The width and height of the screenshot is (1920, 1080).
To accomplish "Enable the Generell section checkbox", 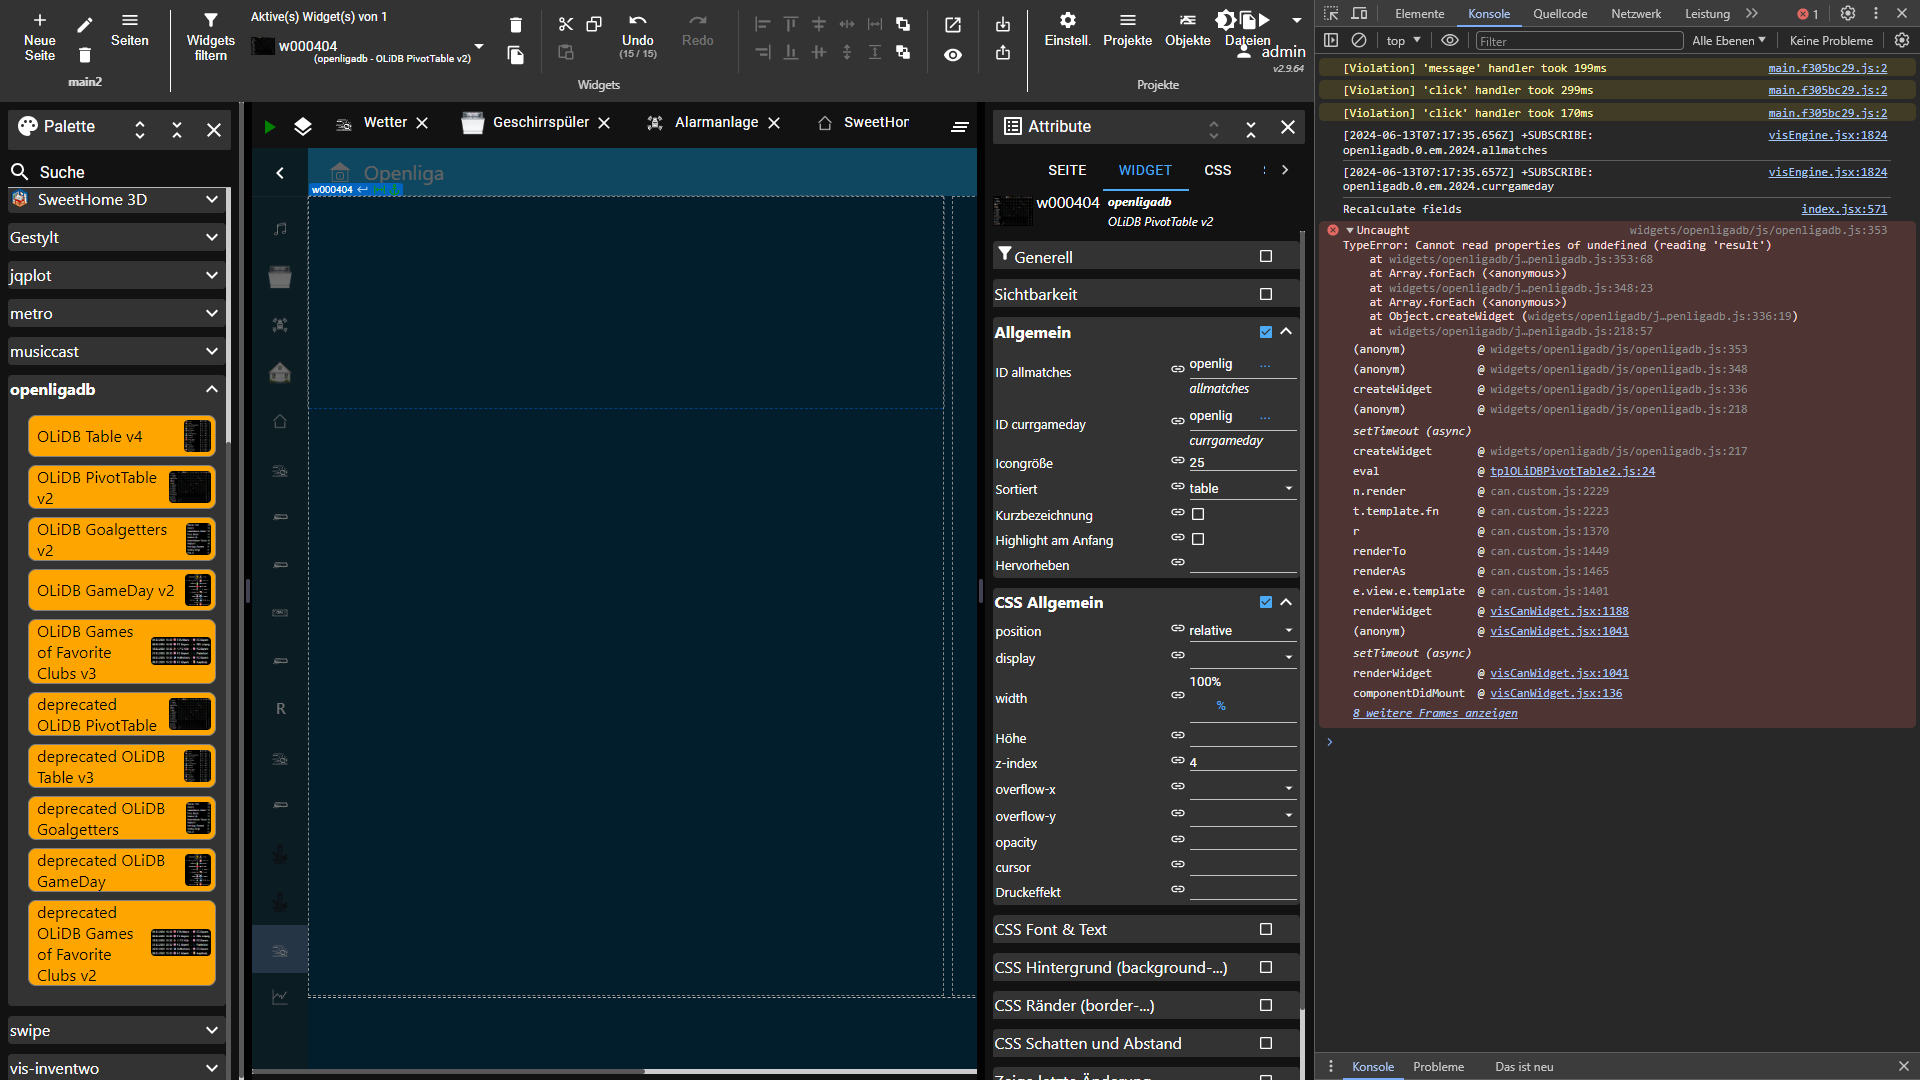I will (1266, 257).
